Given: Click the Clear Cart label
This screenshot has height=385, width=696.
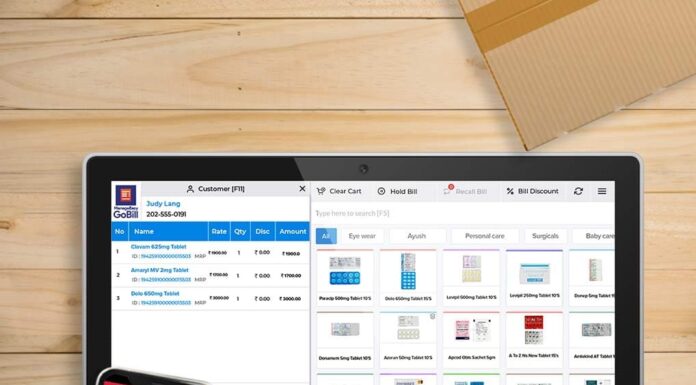Looking at the screenshot, I should 345,191.
